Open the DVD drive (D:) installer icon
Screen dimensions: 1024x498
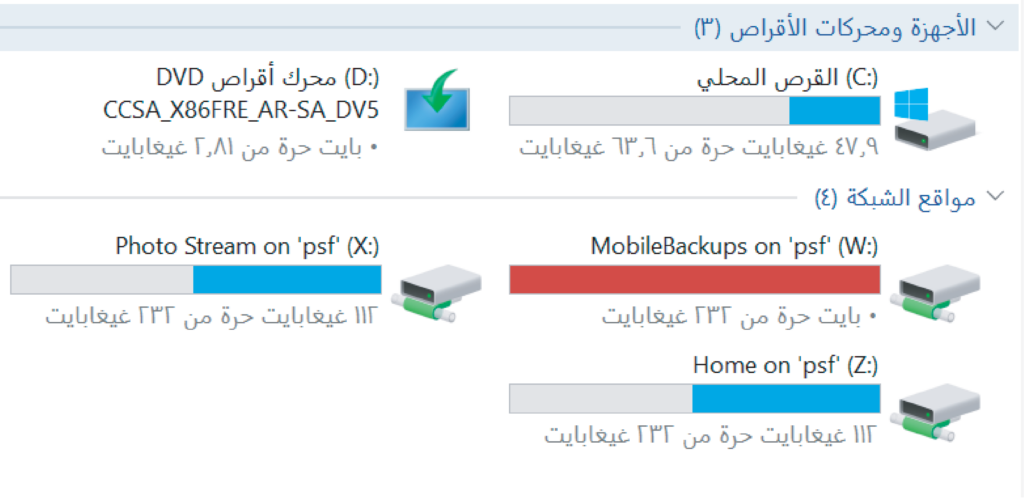point(437,100)
